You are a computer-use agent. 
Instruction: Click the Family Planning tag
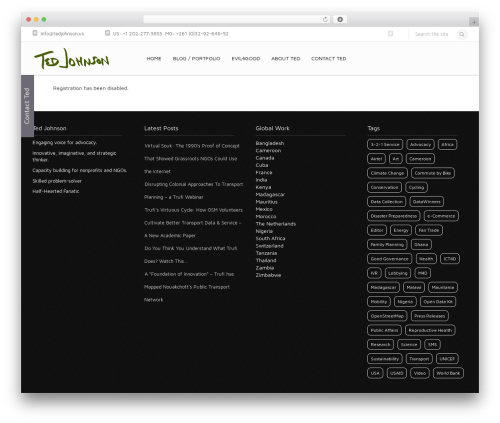387,245
